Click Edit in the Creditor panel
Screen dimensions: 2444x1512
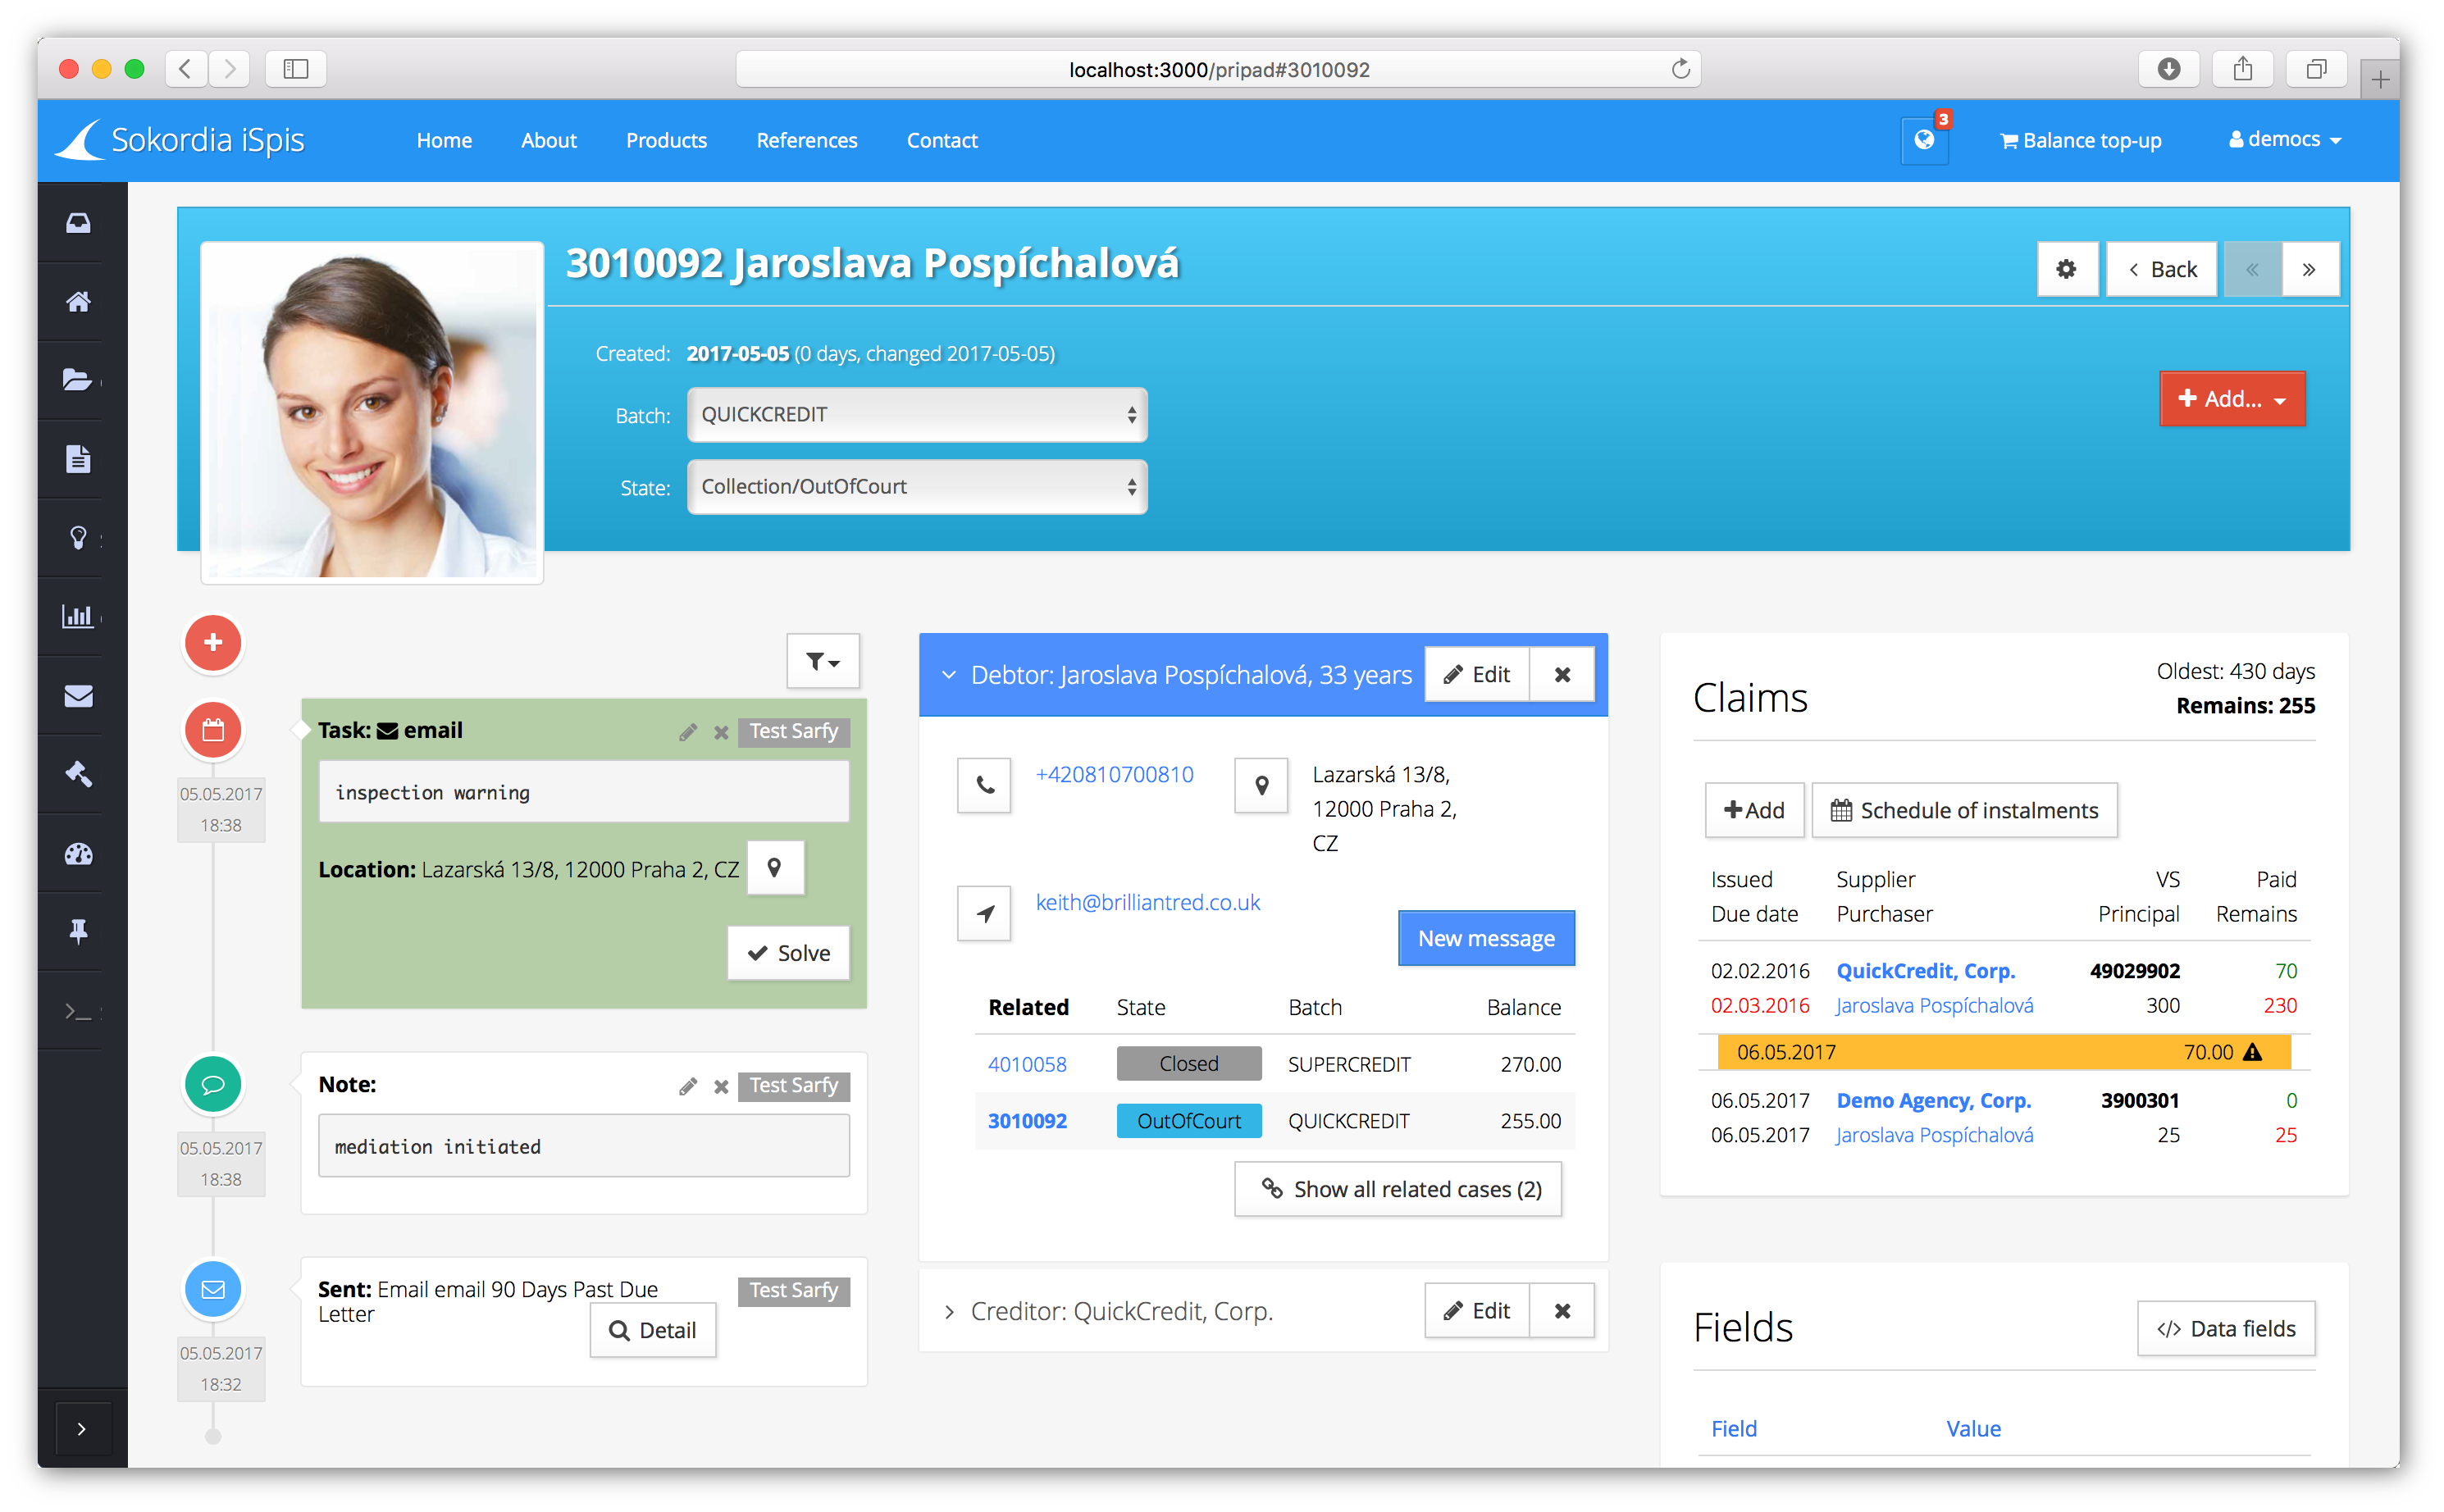point(1477,1311)
